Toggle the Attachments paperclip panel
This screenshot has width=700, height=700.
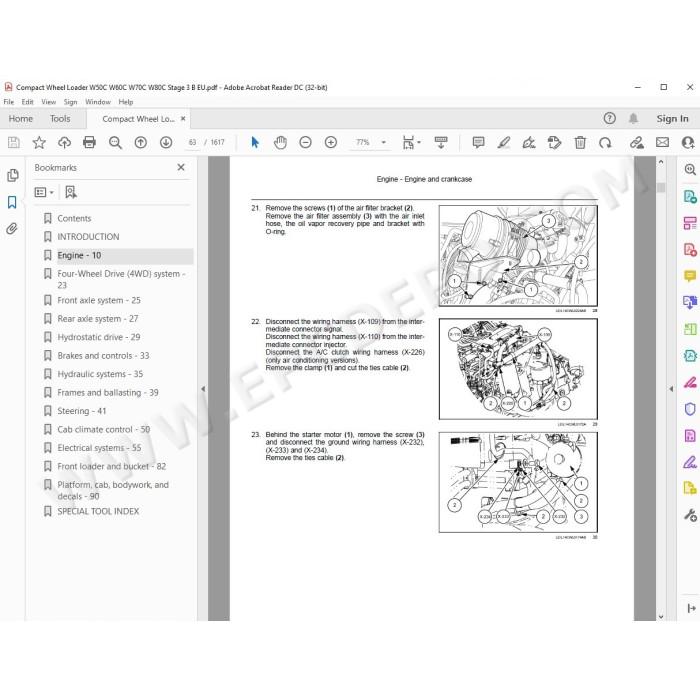(x=12, y=229)
